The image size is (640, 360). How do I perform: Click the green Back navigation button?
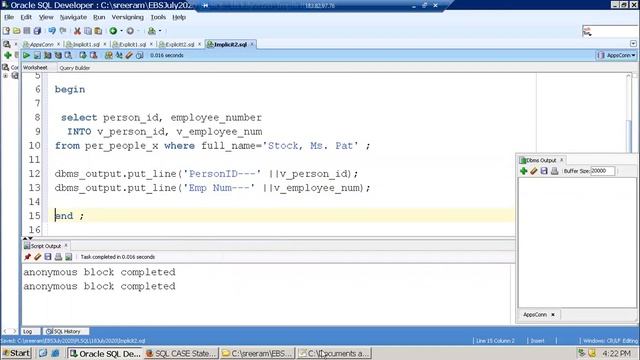click(113, 31)
